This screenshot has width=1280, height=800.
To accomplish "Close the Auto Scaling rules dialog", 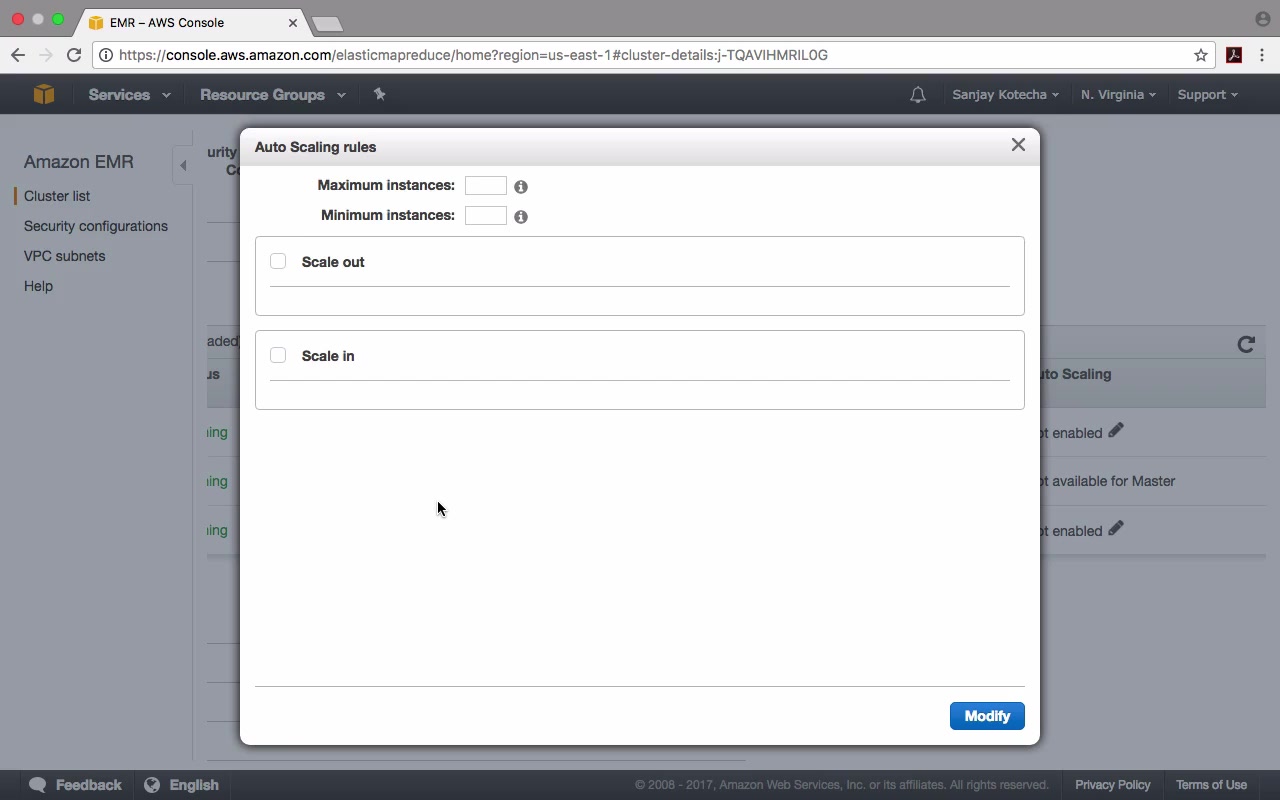I will [x=1018, y=145].
